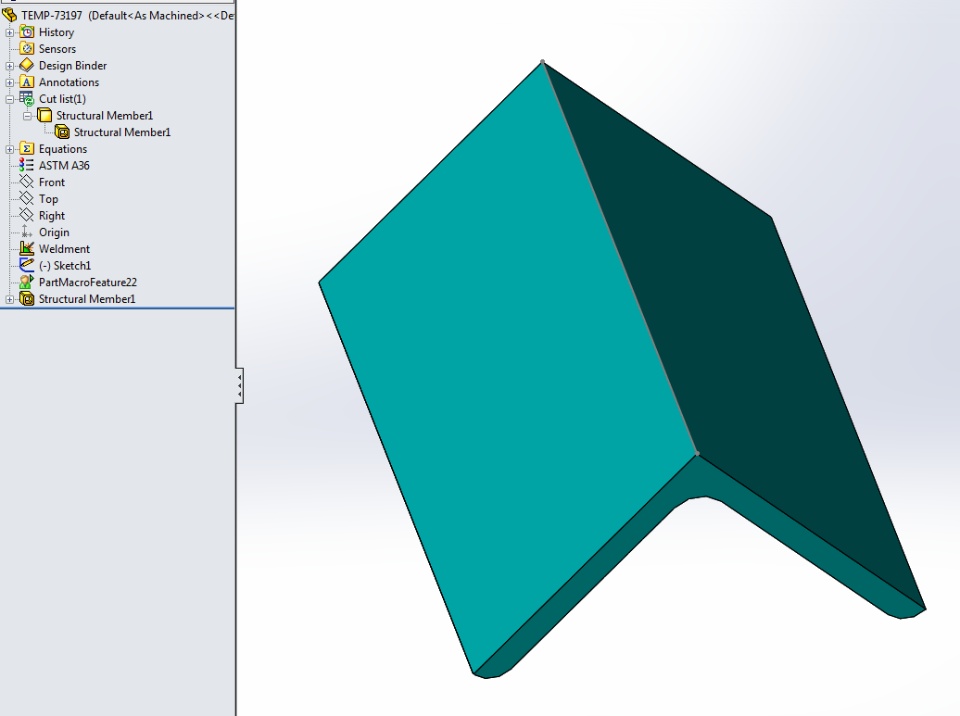This screenshot has height=716, width=960.
Task: Click the TEMP-73197 part icon
Action: pos(10,14)
